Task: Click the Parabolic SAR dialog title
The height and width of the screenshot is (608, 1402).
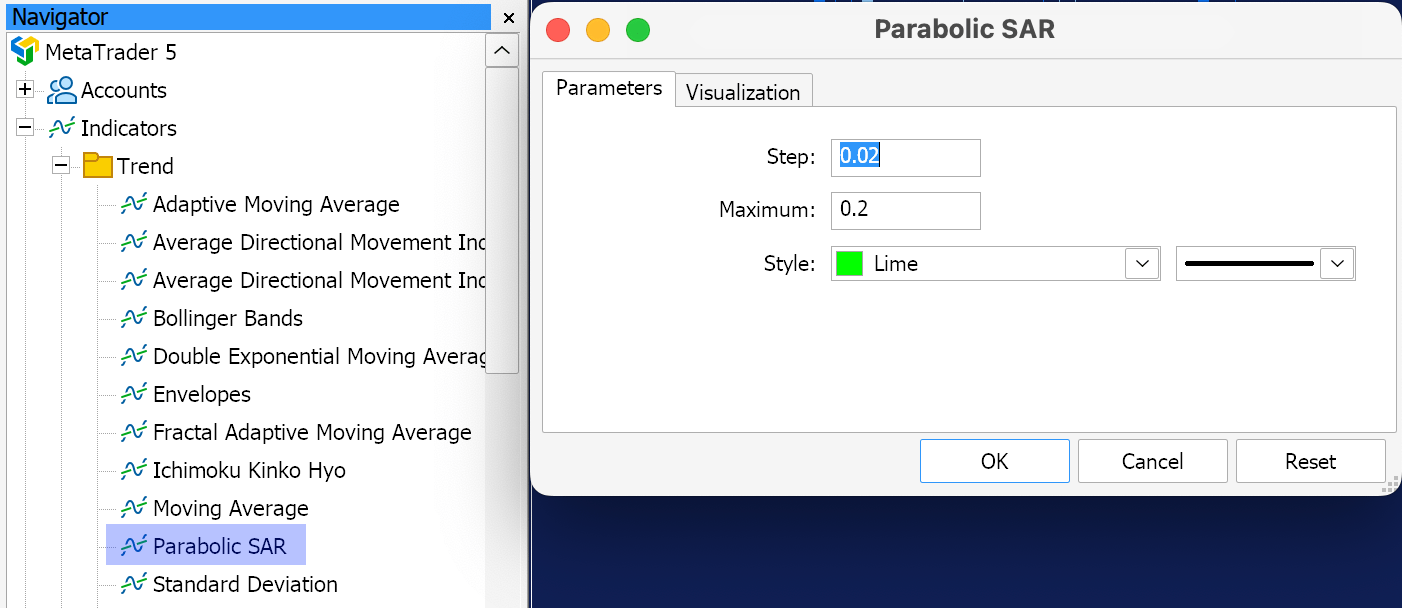Action: (x=965, y=29)
